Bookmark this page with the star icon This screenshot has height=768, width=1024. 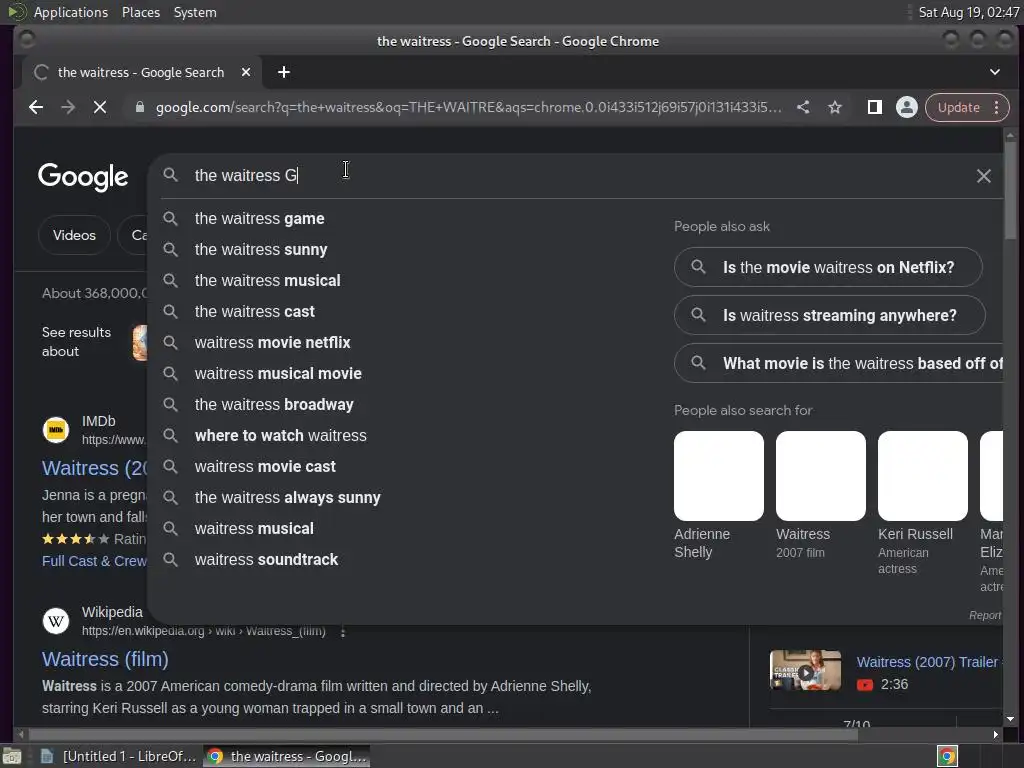(835, 107)
